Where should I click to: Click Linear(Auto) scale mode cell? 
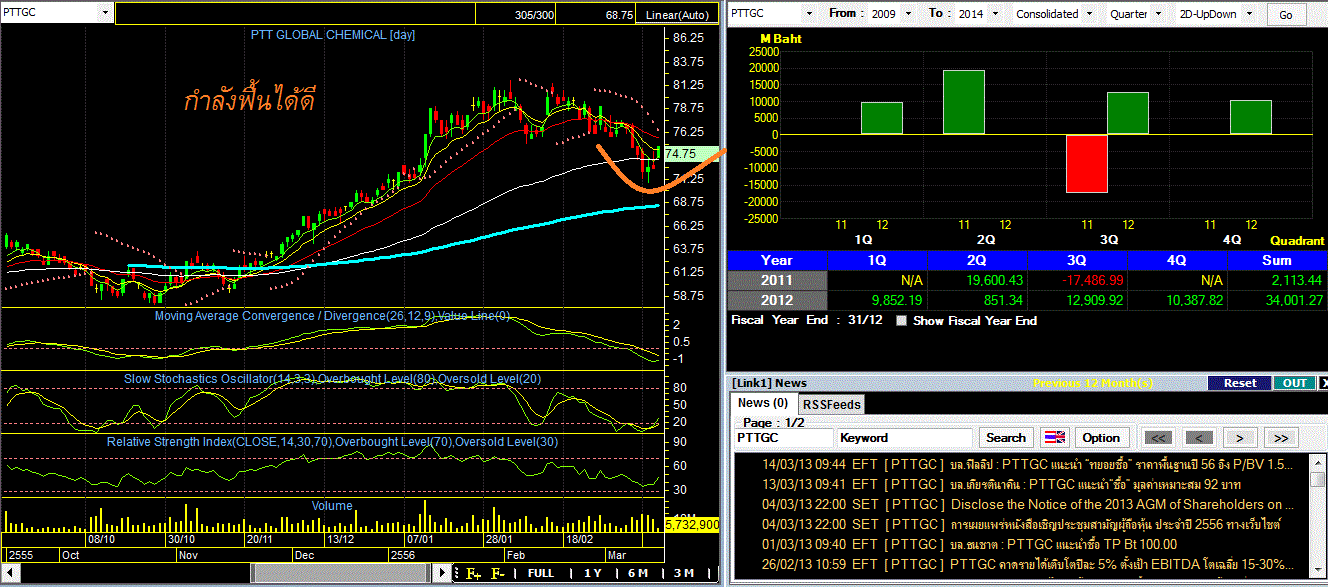click(x=677, y=15)
